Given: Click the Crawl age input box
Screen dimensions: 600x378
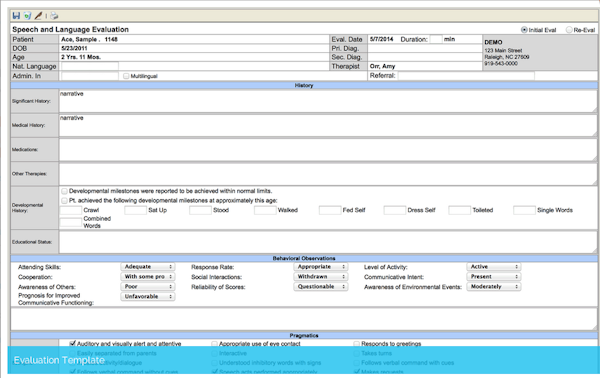Looking at the screenshot, I should [x=71, y=210].
